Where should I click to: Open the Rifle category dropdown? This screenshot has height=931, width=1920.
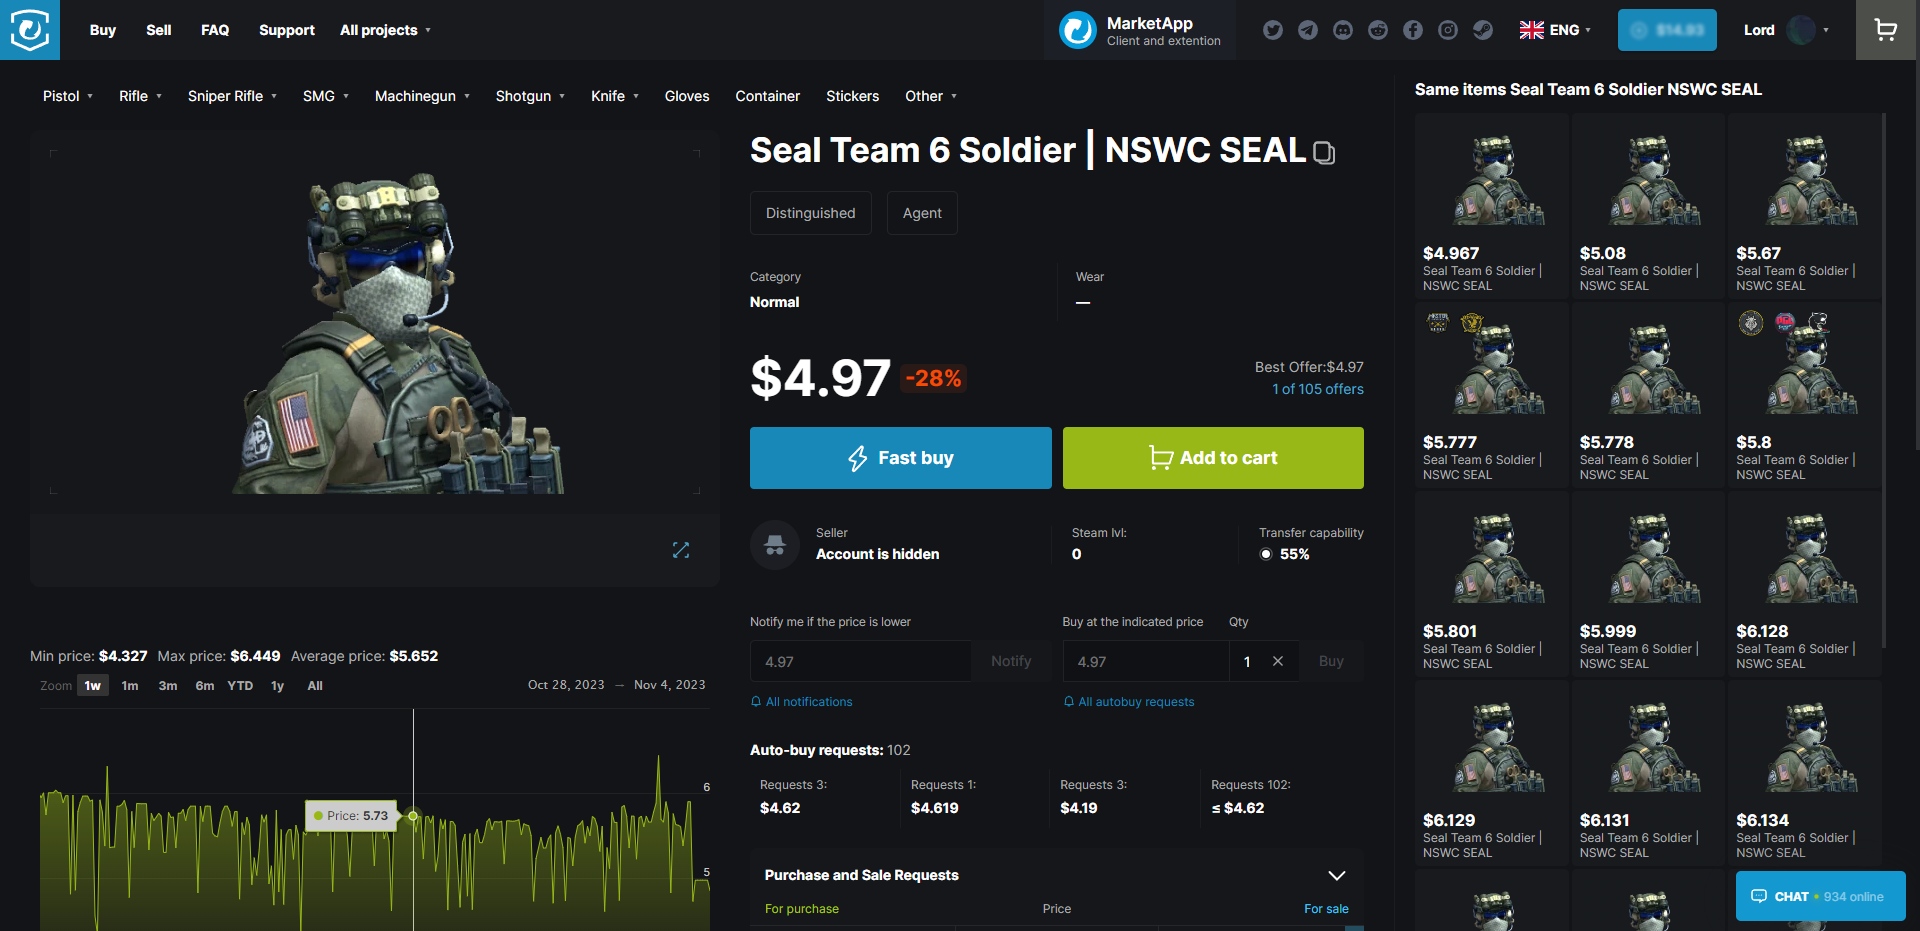[x=140, y=96]
